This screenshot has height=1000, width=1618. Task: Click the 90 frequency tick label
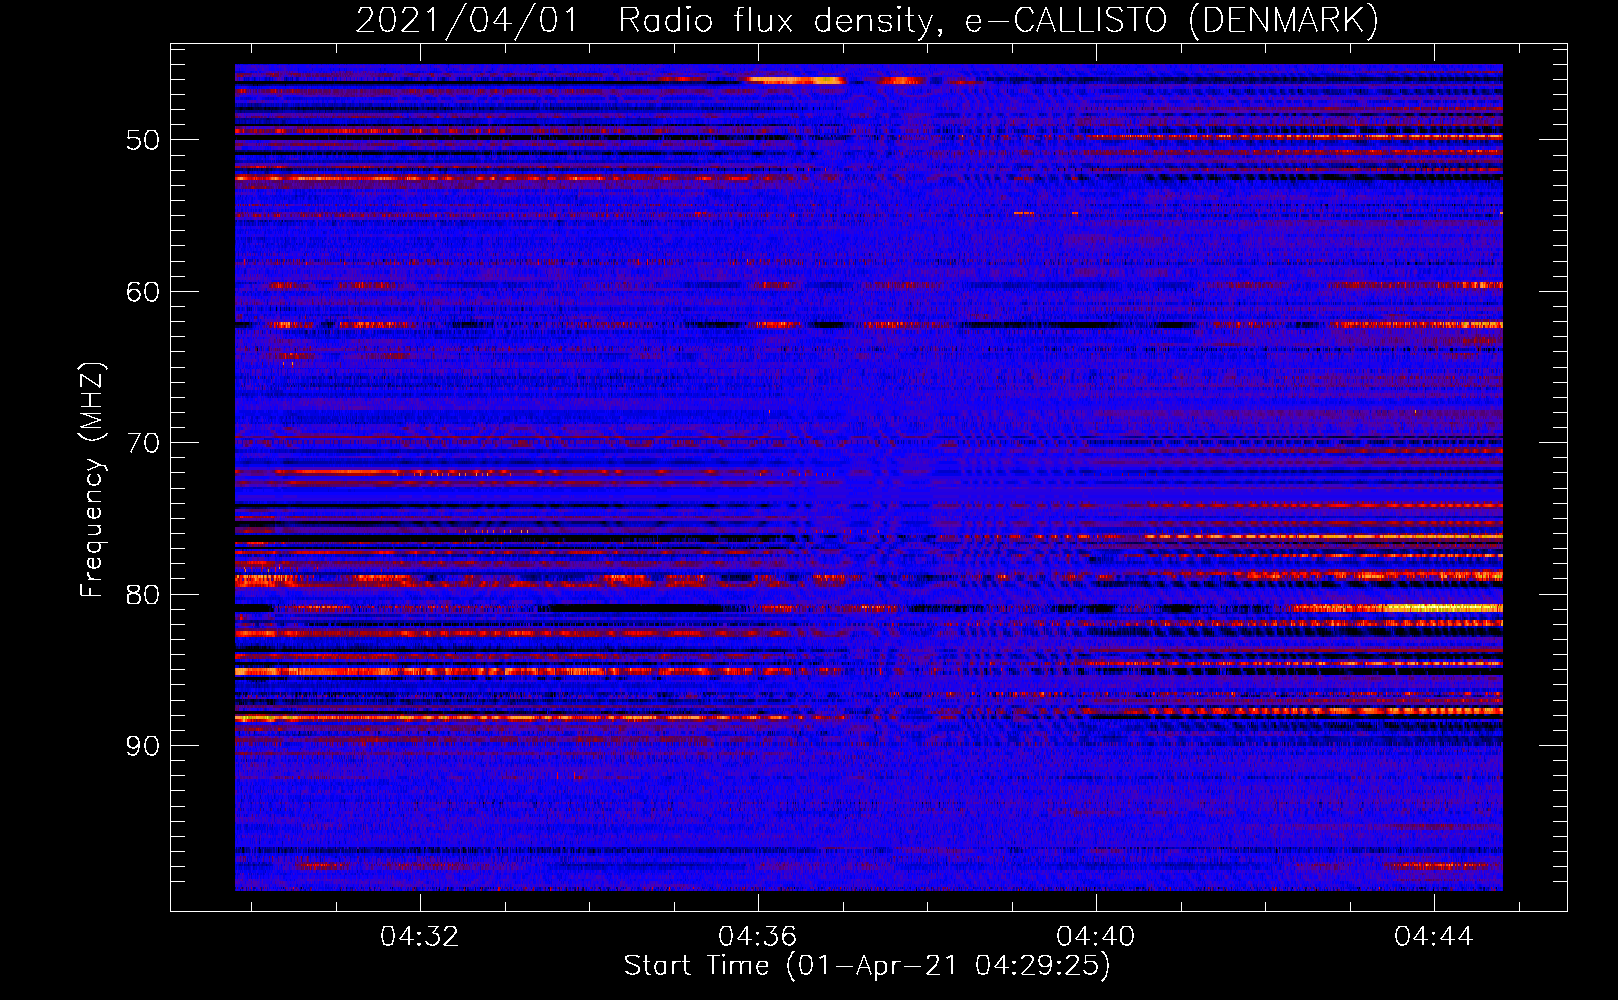click(143, 746)
